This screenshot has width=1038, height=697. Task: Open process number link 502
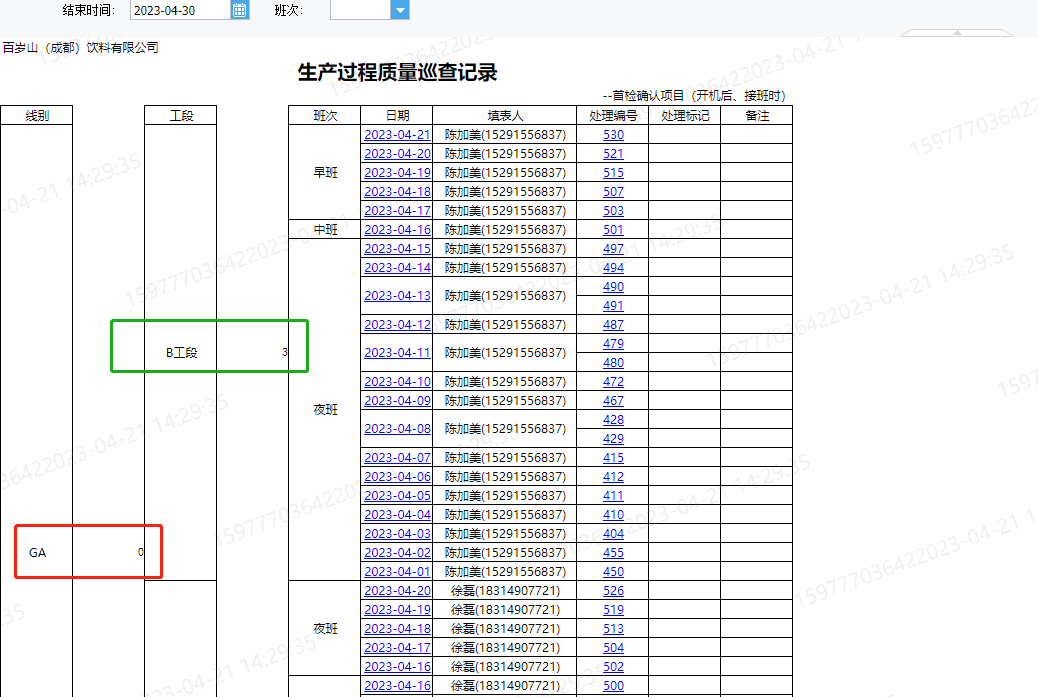613,667
